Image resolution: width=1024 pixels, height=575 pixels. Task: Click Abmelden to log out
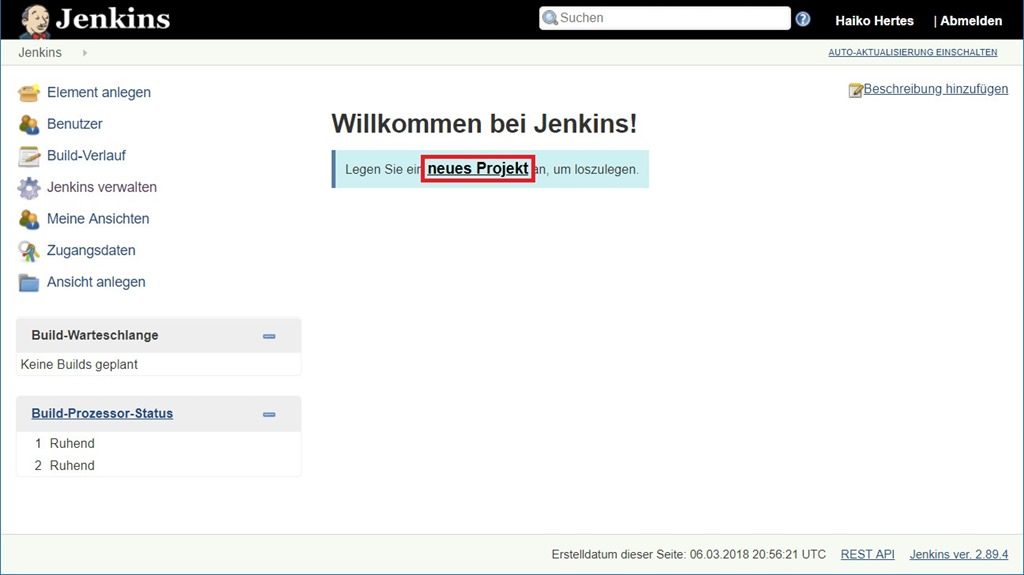pyautogui.click(x=970, y=20)
